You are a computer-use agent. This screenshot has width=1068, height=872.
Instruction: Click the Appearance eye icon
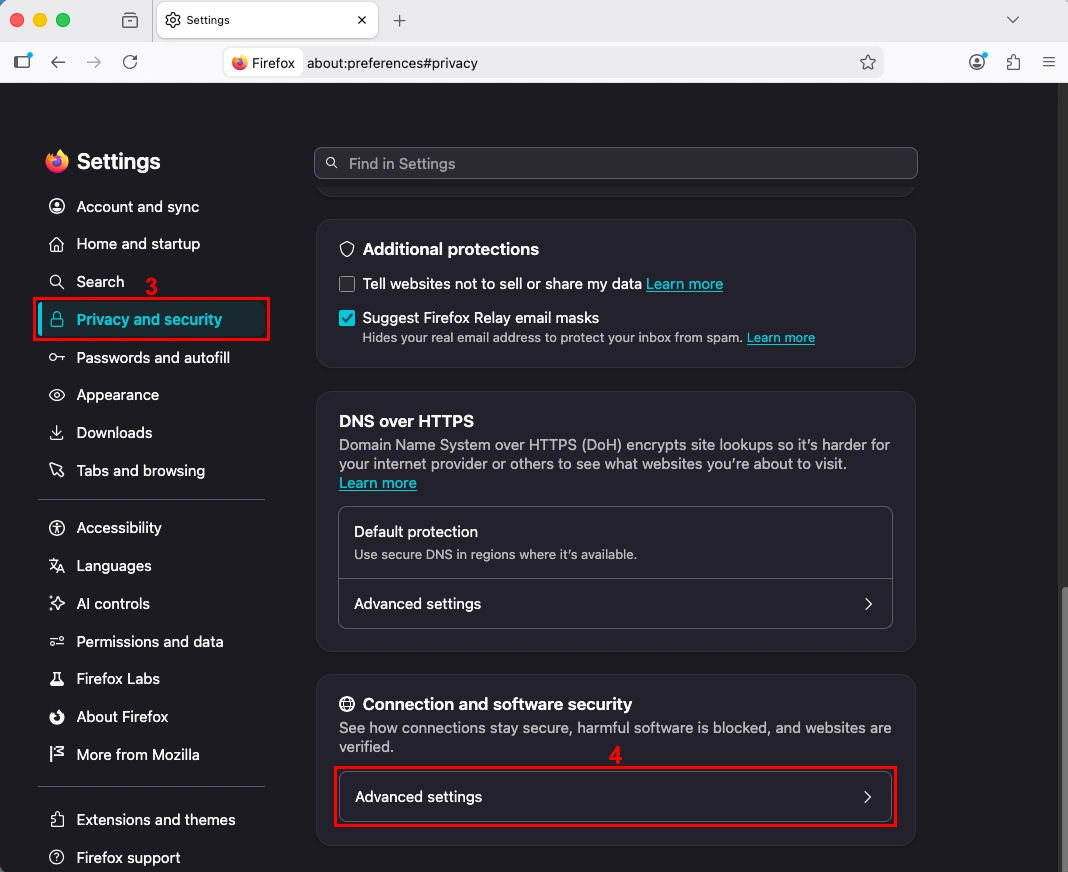click(57, 395)
